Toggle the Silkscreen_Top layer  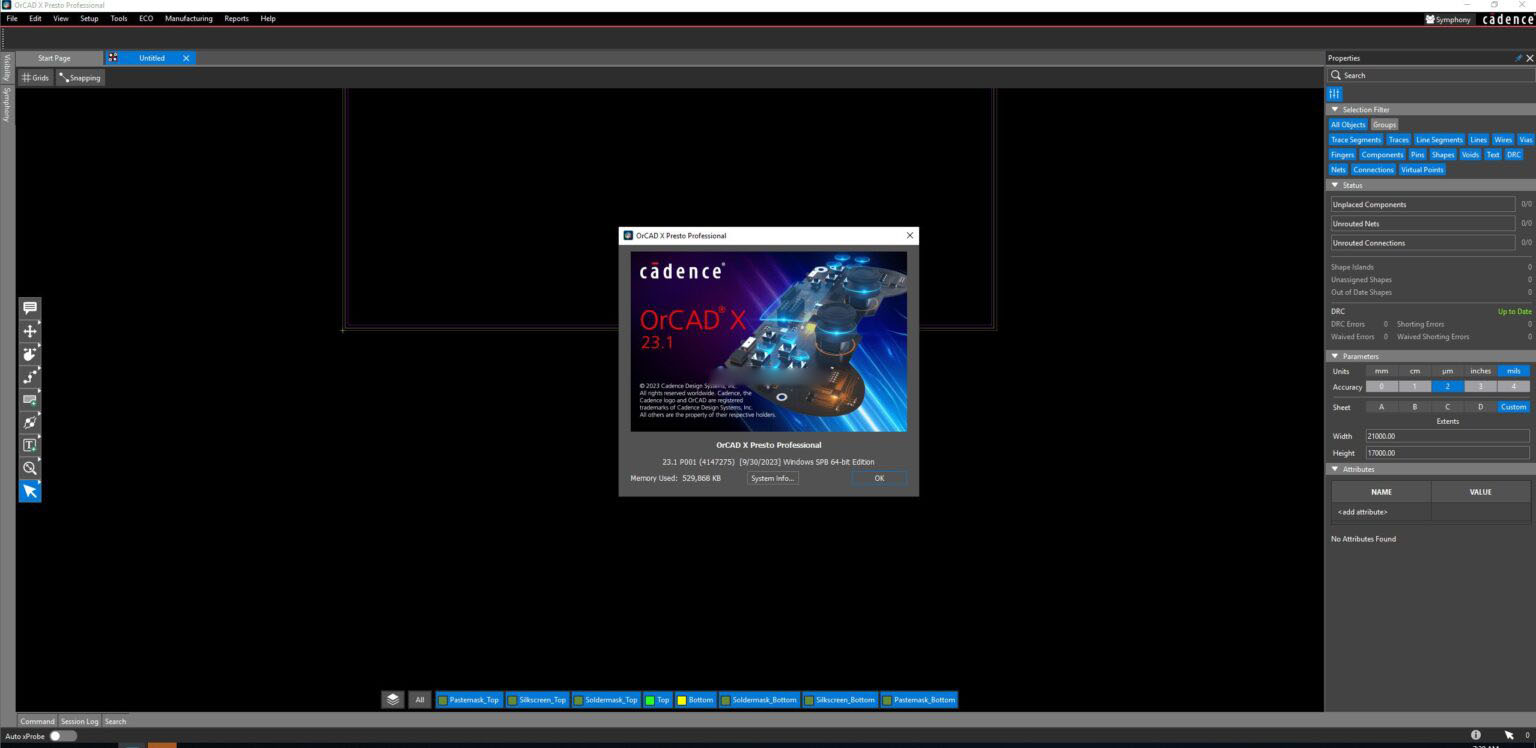point(536,700)
